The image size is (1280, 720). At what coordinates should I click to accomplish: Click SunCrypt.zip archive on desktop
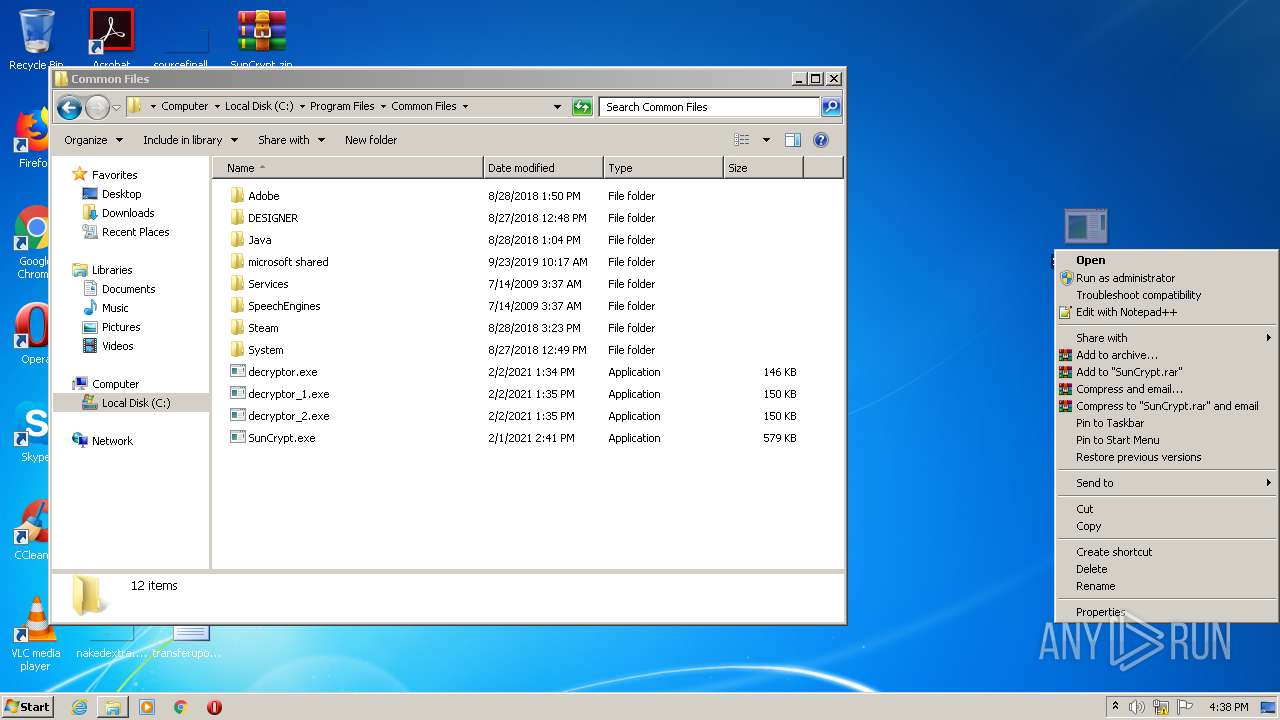(x=261, y=40)
